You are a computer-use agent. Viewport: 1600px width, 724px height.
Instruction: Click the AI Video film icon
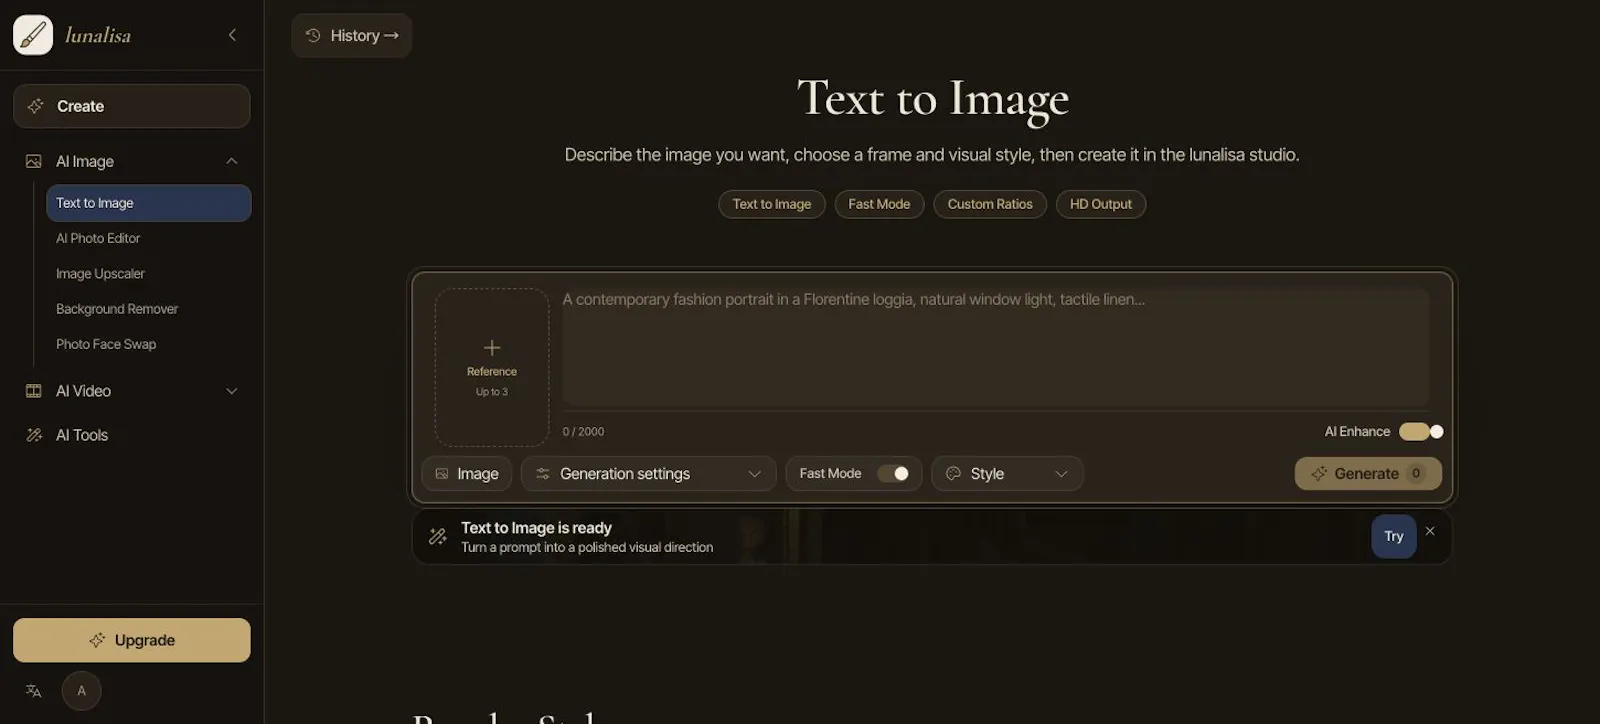tap(34, 391)
